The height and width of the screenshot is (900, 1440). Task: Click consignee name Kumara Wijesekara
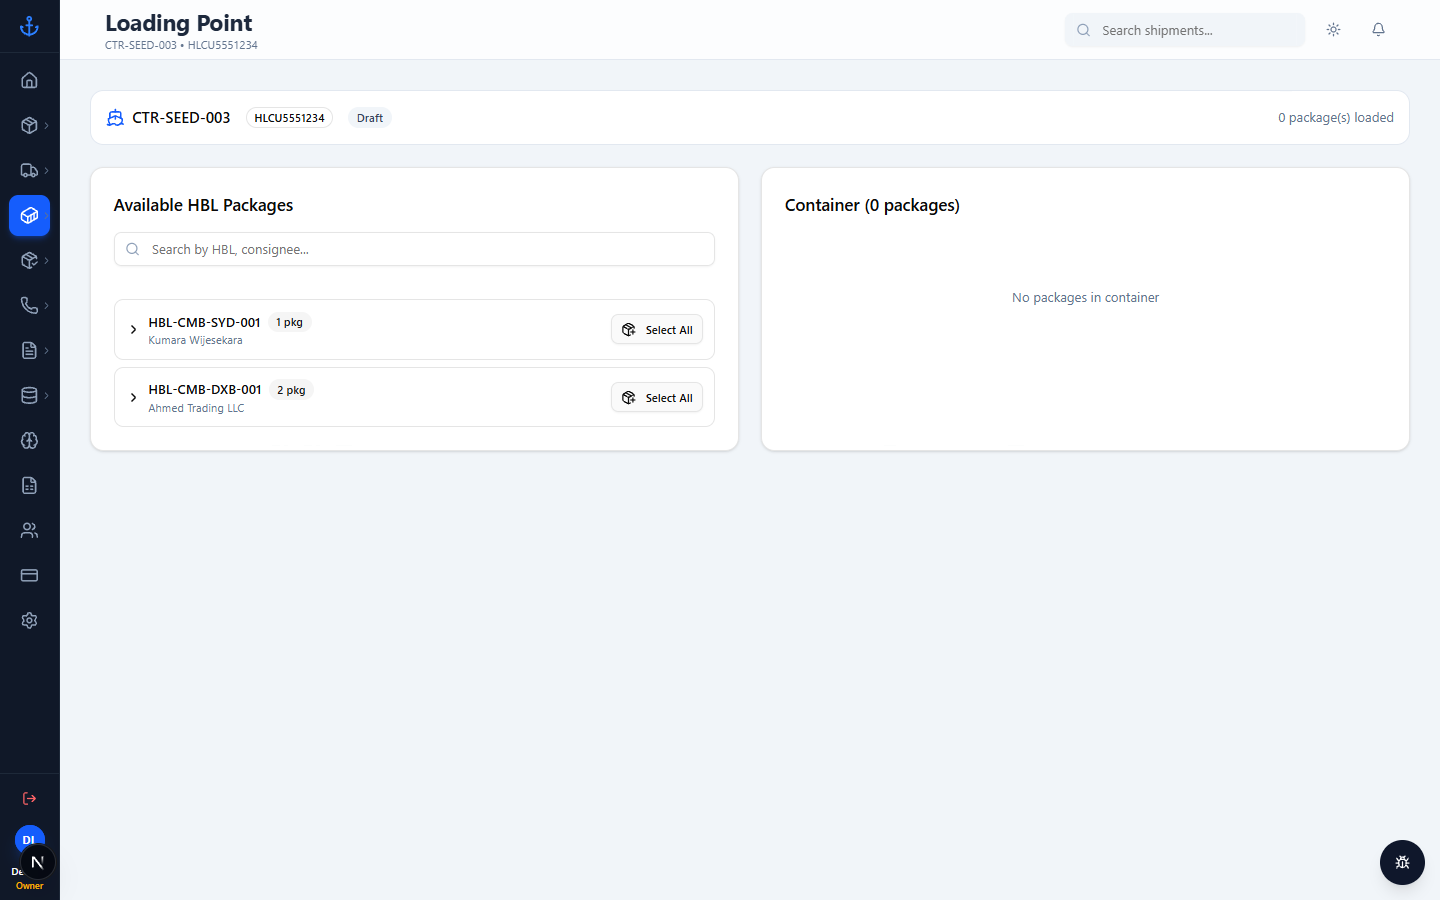coord(195,340)
